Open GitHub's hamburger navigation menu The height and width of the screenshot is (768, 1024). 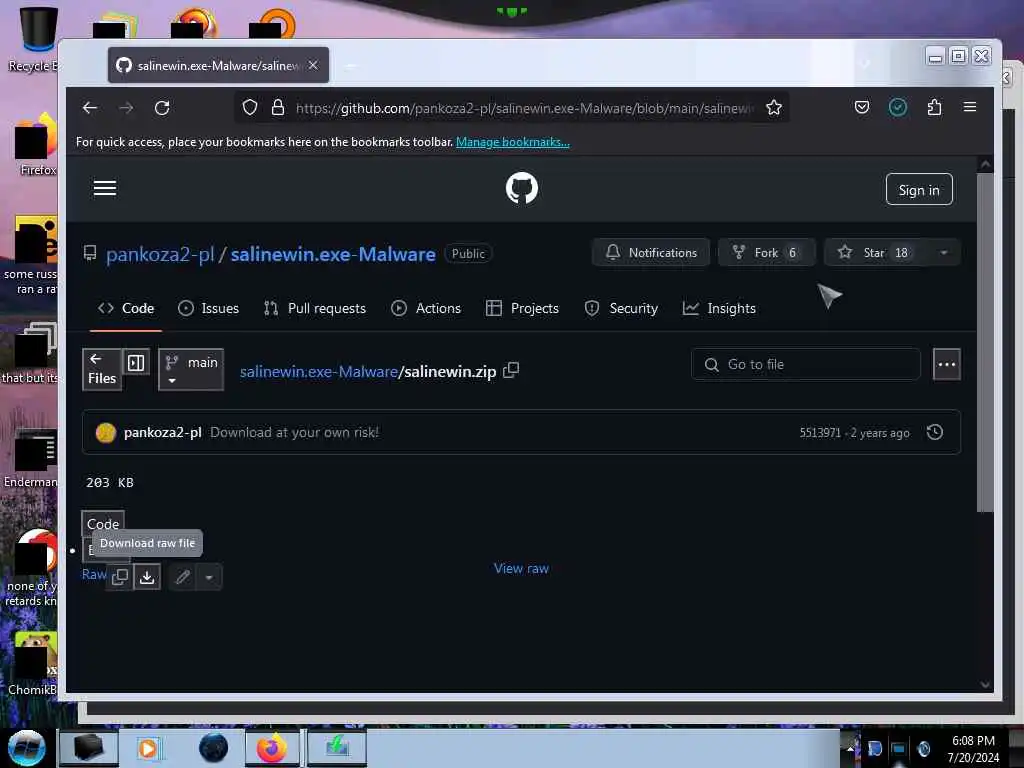104,188
